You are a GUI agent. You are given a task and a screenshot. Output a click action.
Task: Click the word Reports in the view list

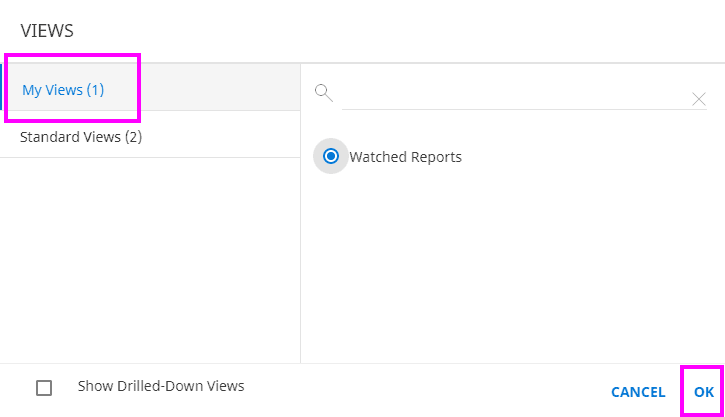click(436, 157)
